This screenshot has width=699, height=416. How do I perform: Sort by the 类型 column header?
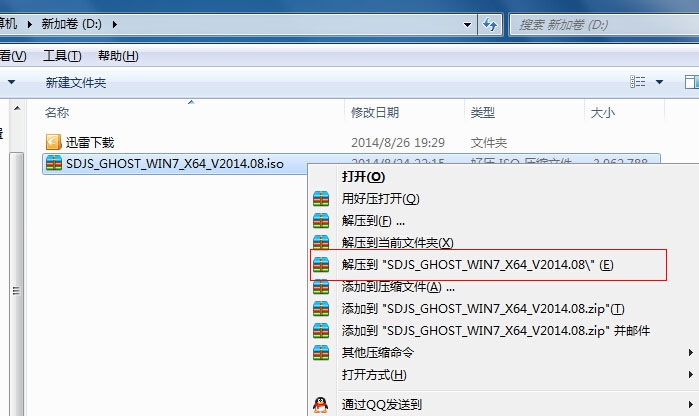click(483, 112)
